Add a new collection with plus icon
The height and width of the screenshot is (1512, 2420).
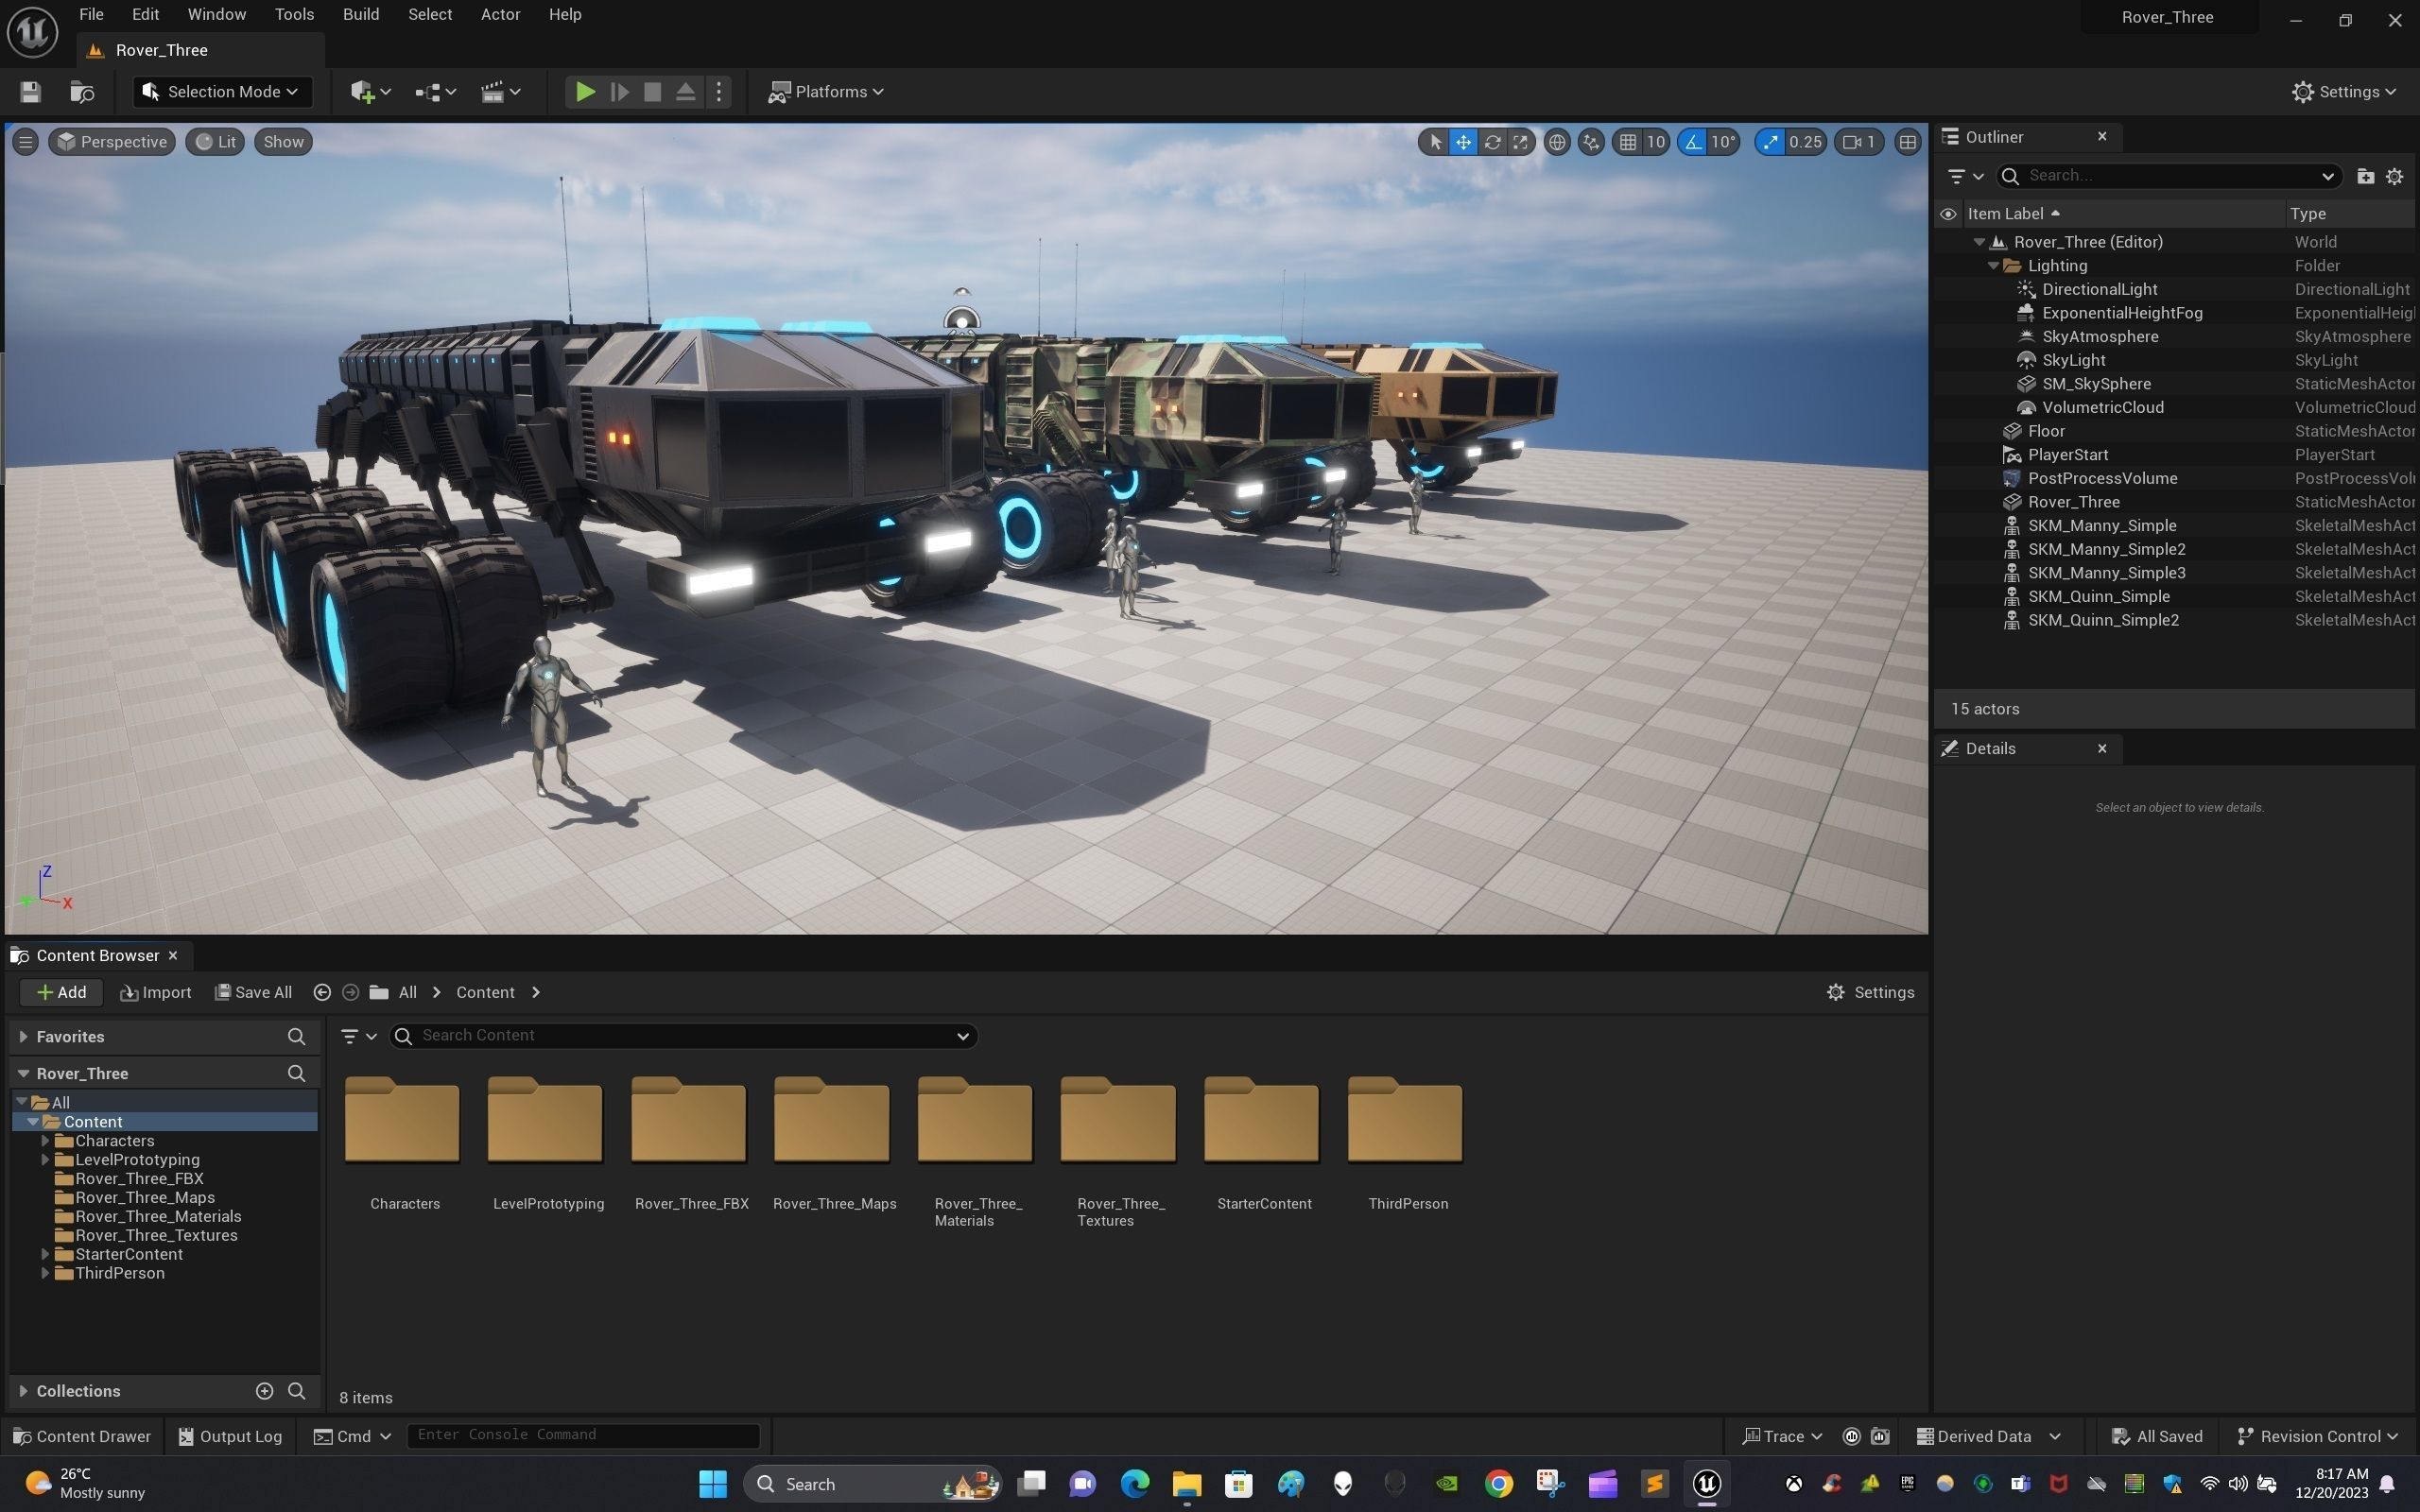pyautogui.click(x=264, y=1391)
